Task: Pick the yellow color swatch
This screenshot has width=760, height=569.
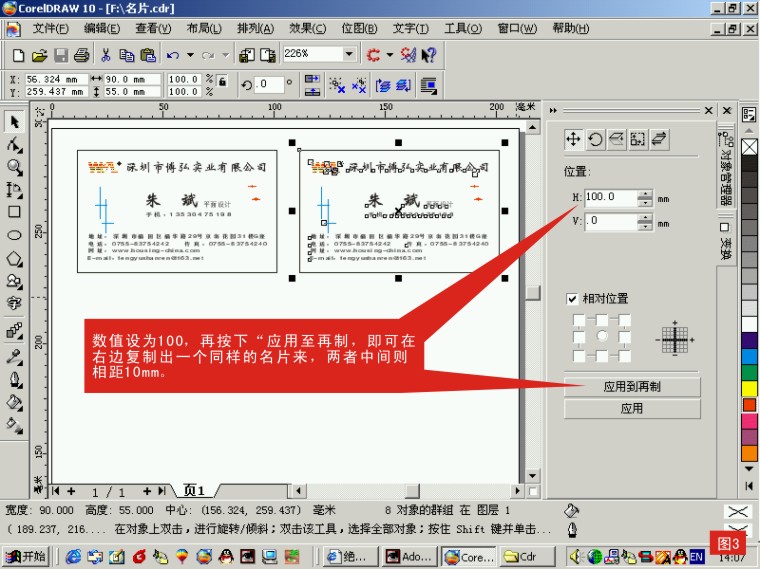Action: pyautogui.click(x=749, y=388)
